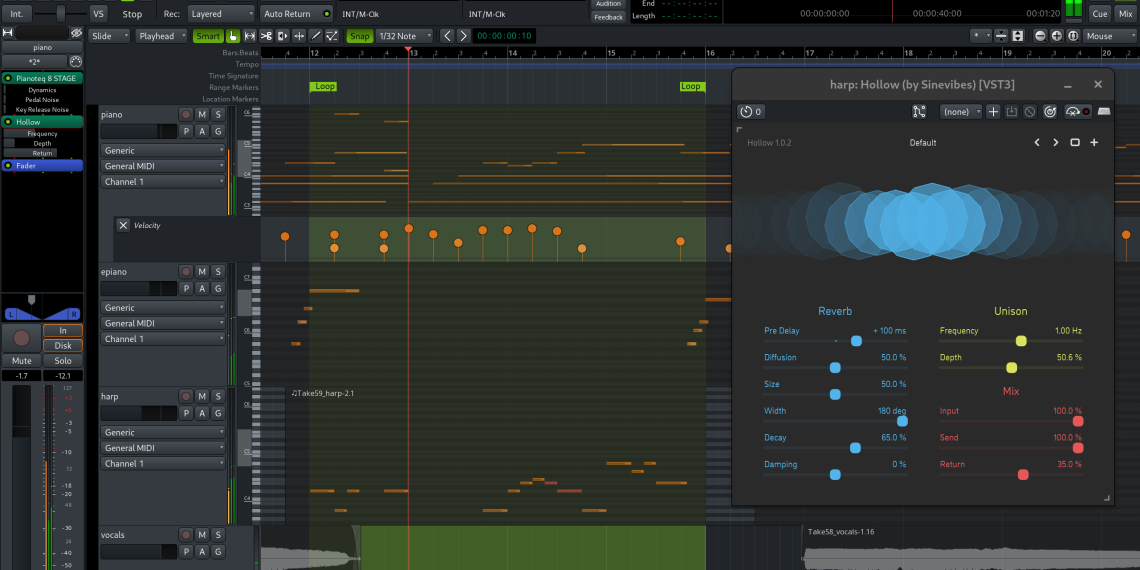Choose the Draw (pencil) tool
The width and height of the screenshot is (1140, 570).
(x=316, y=36)
